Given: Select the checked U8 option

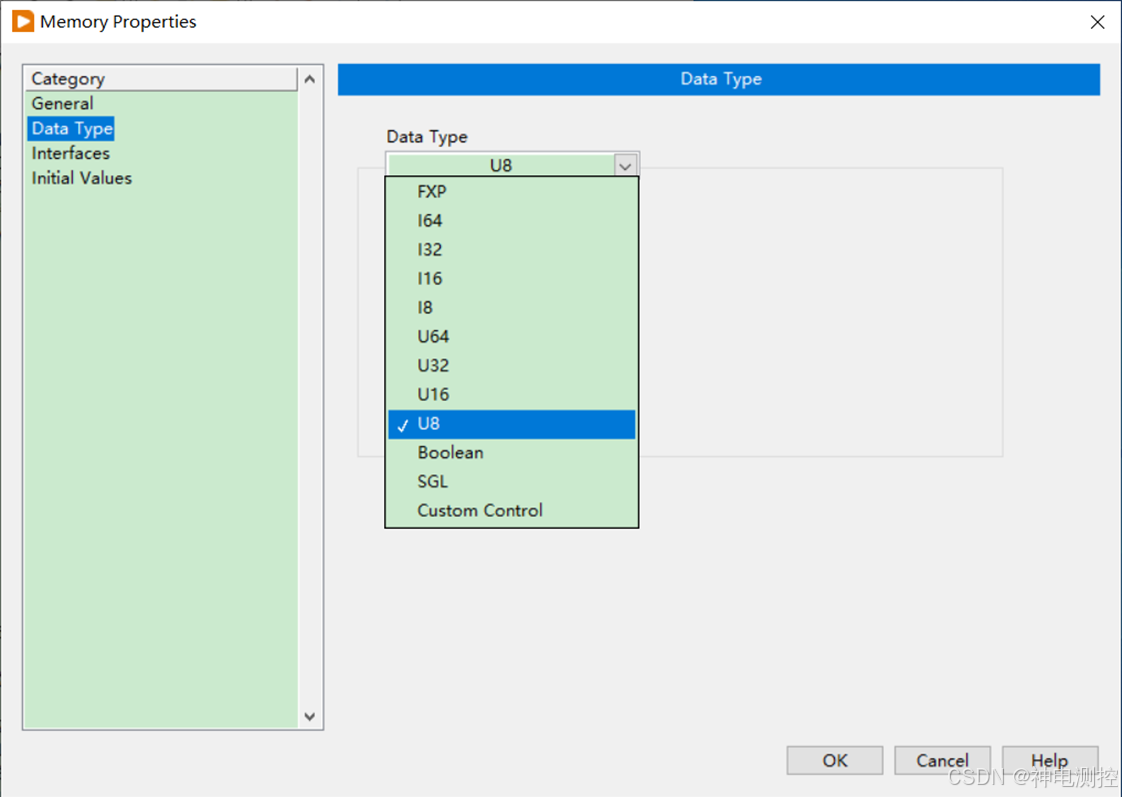Looking at the screenshot, I should [512, 424].
